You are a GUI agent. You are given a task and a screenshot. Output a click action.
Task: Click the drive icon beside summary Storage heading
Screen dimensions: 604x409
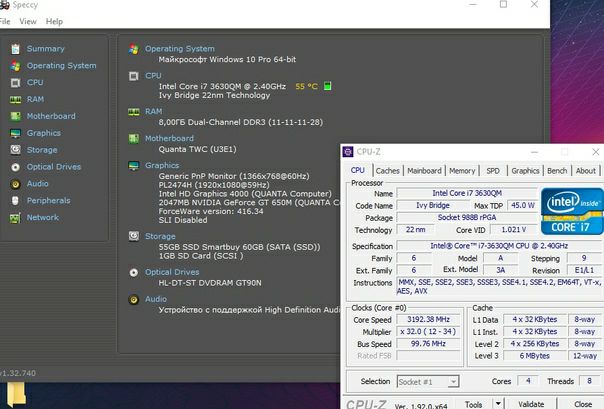134,236
